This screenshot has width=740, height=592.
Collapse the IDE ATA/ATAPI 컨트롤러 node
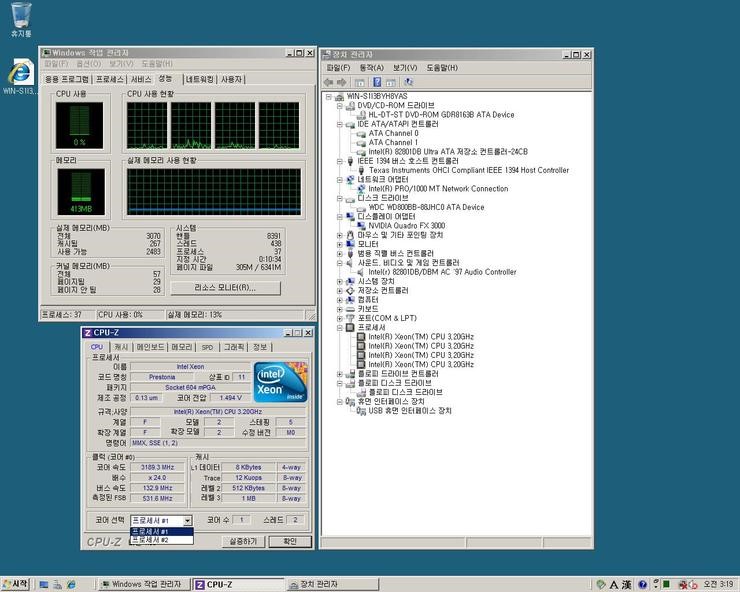pos(339,124)
